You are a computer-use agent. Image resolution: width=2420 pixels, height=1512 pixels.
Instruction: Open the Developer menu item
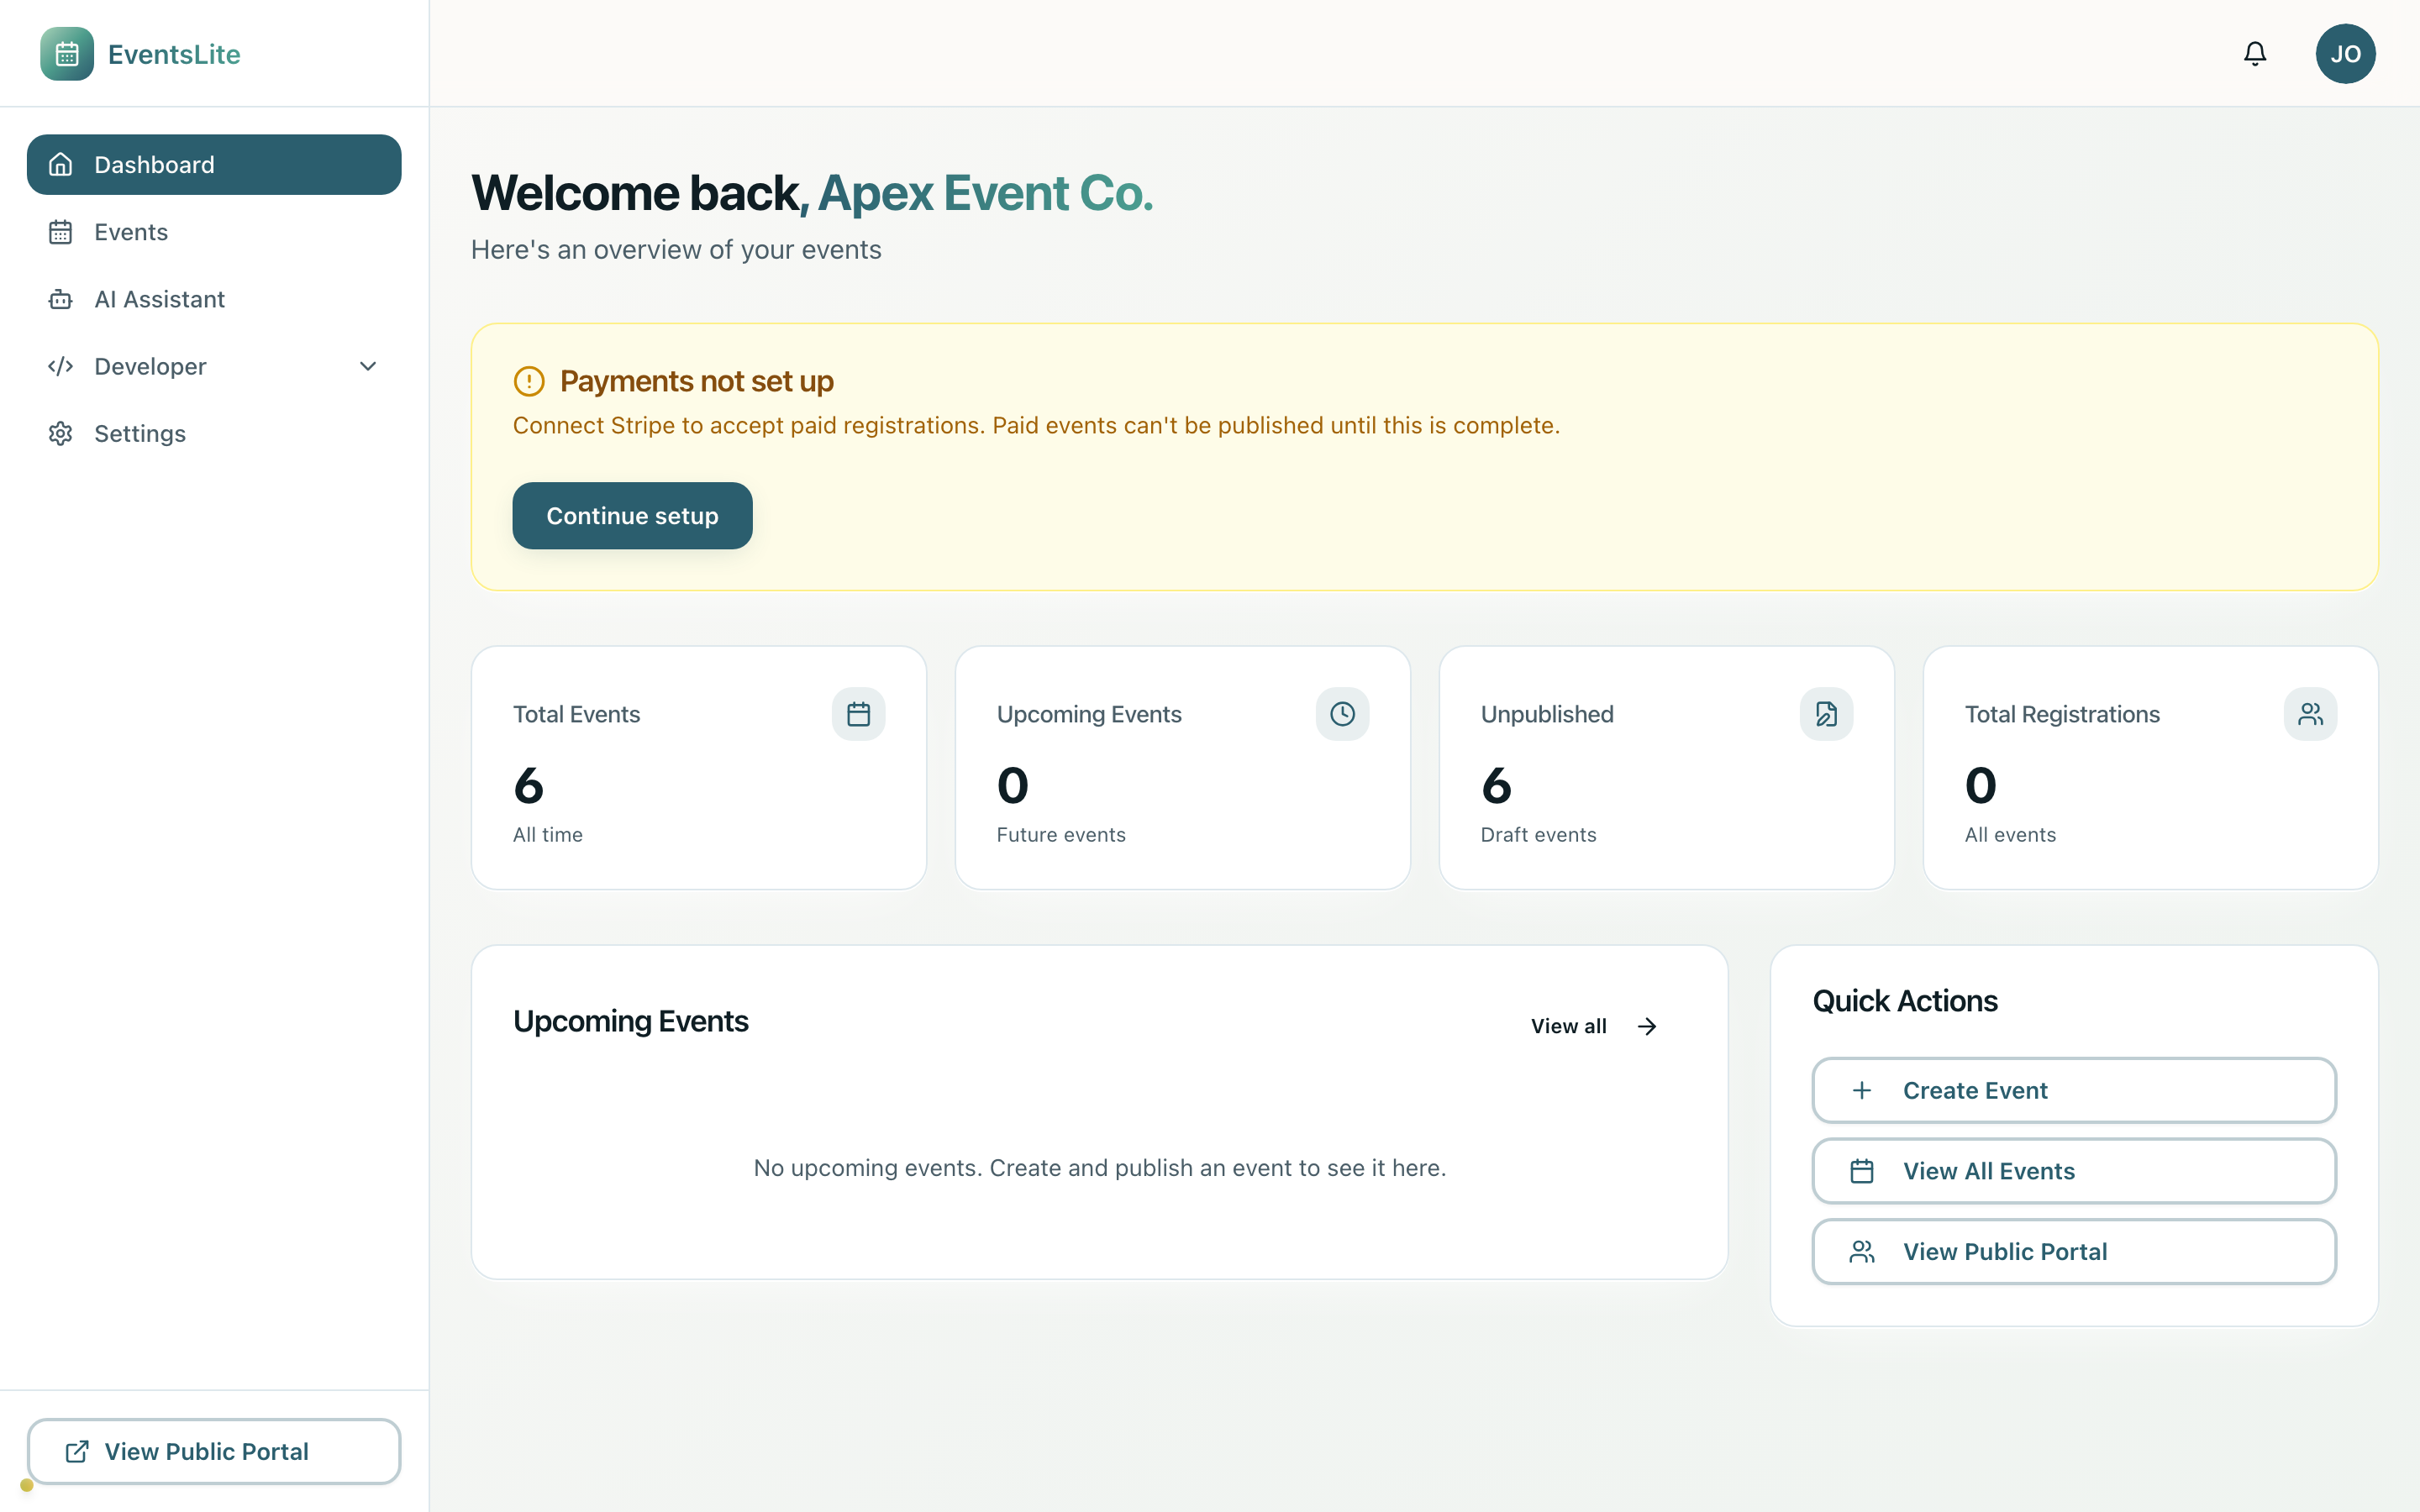click(x=214, y=366)
